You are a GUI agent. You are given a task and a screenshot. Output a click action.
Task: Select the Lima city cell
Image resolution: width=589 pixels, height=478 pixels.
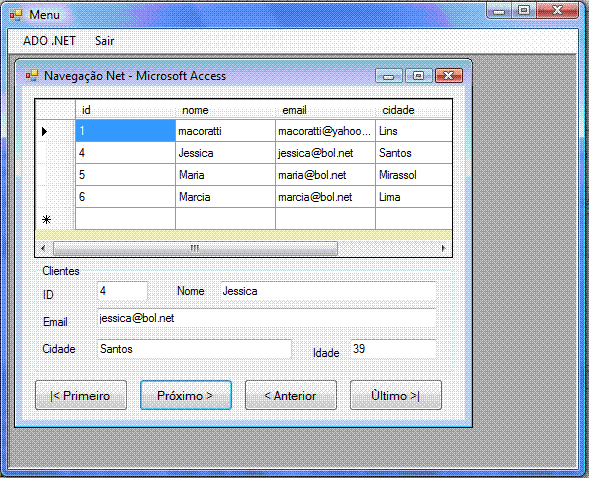pos(414,197)
